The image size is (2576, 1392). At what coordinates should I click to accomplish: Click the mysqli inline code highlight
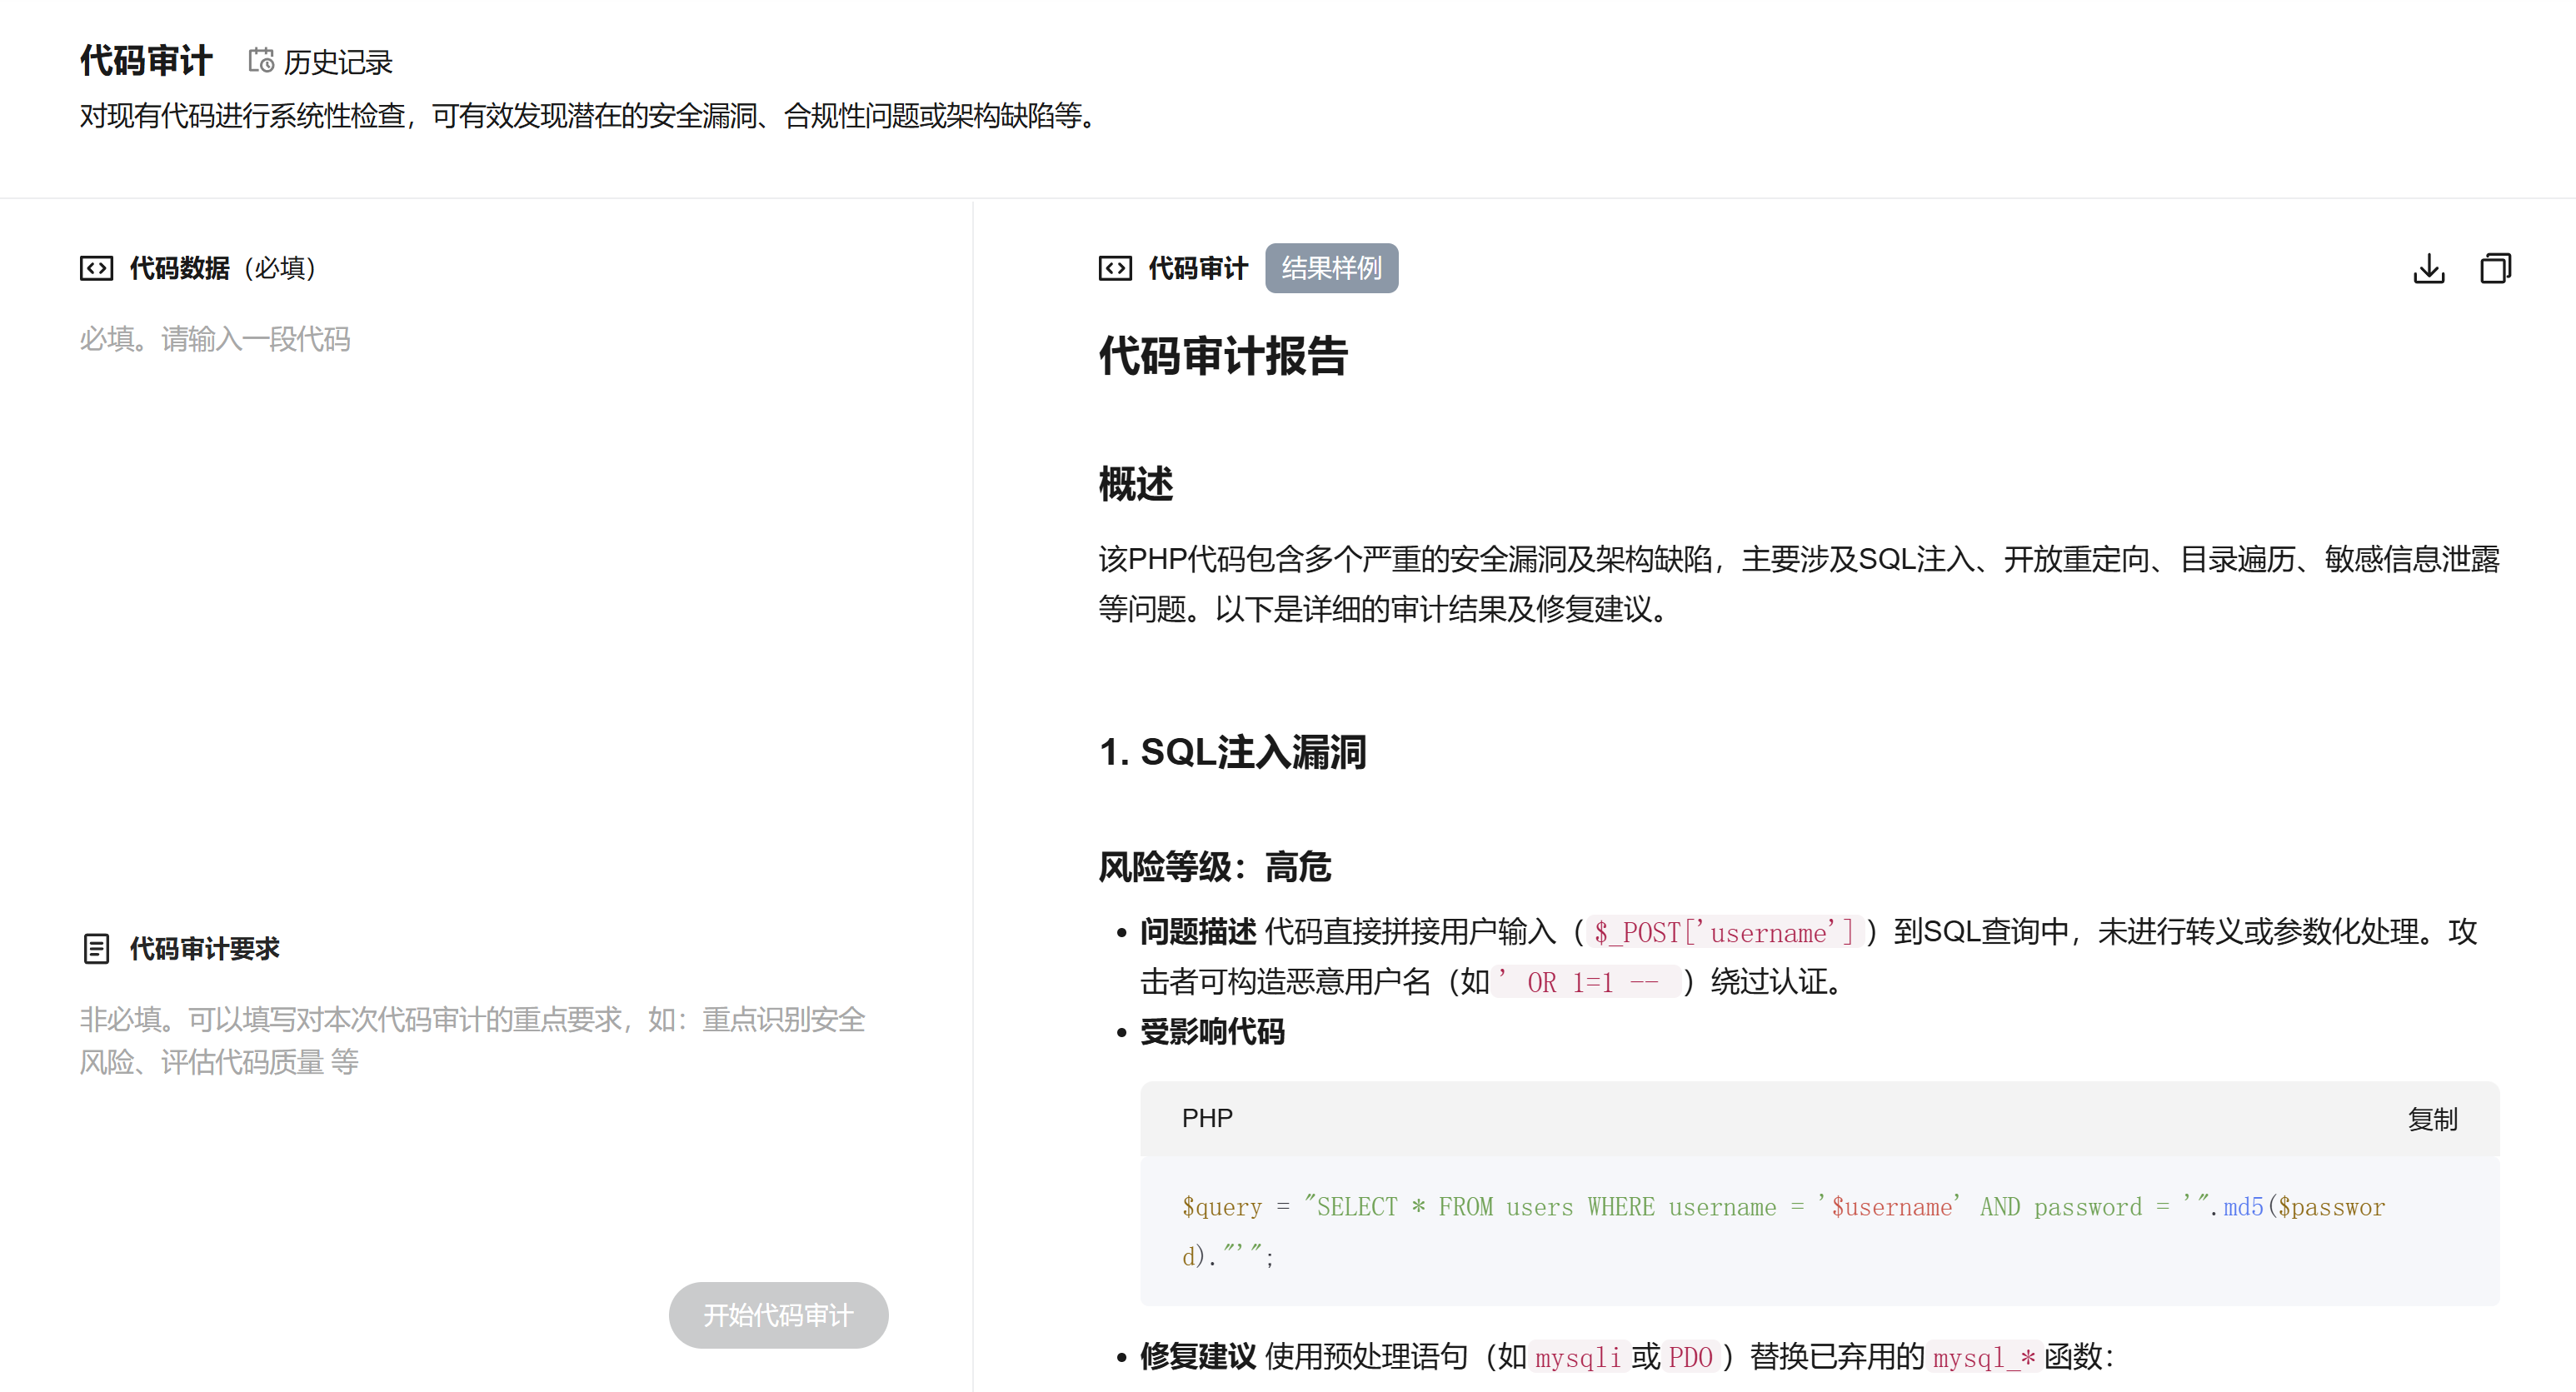coord(1578,1357)
